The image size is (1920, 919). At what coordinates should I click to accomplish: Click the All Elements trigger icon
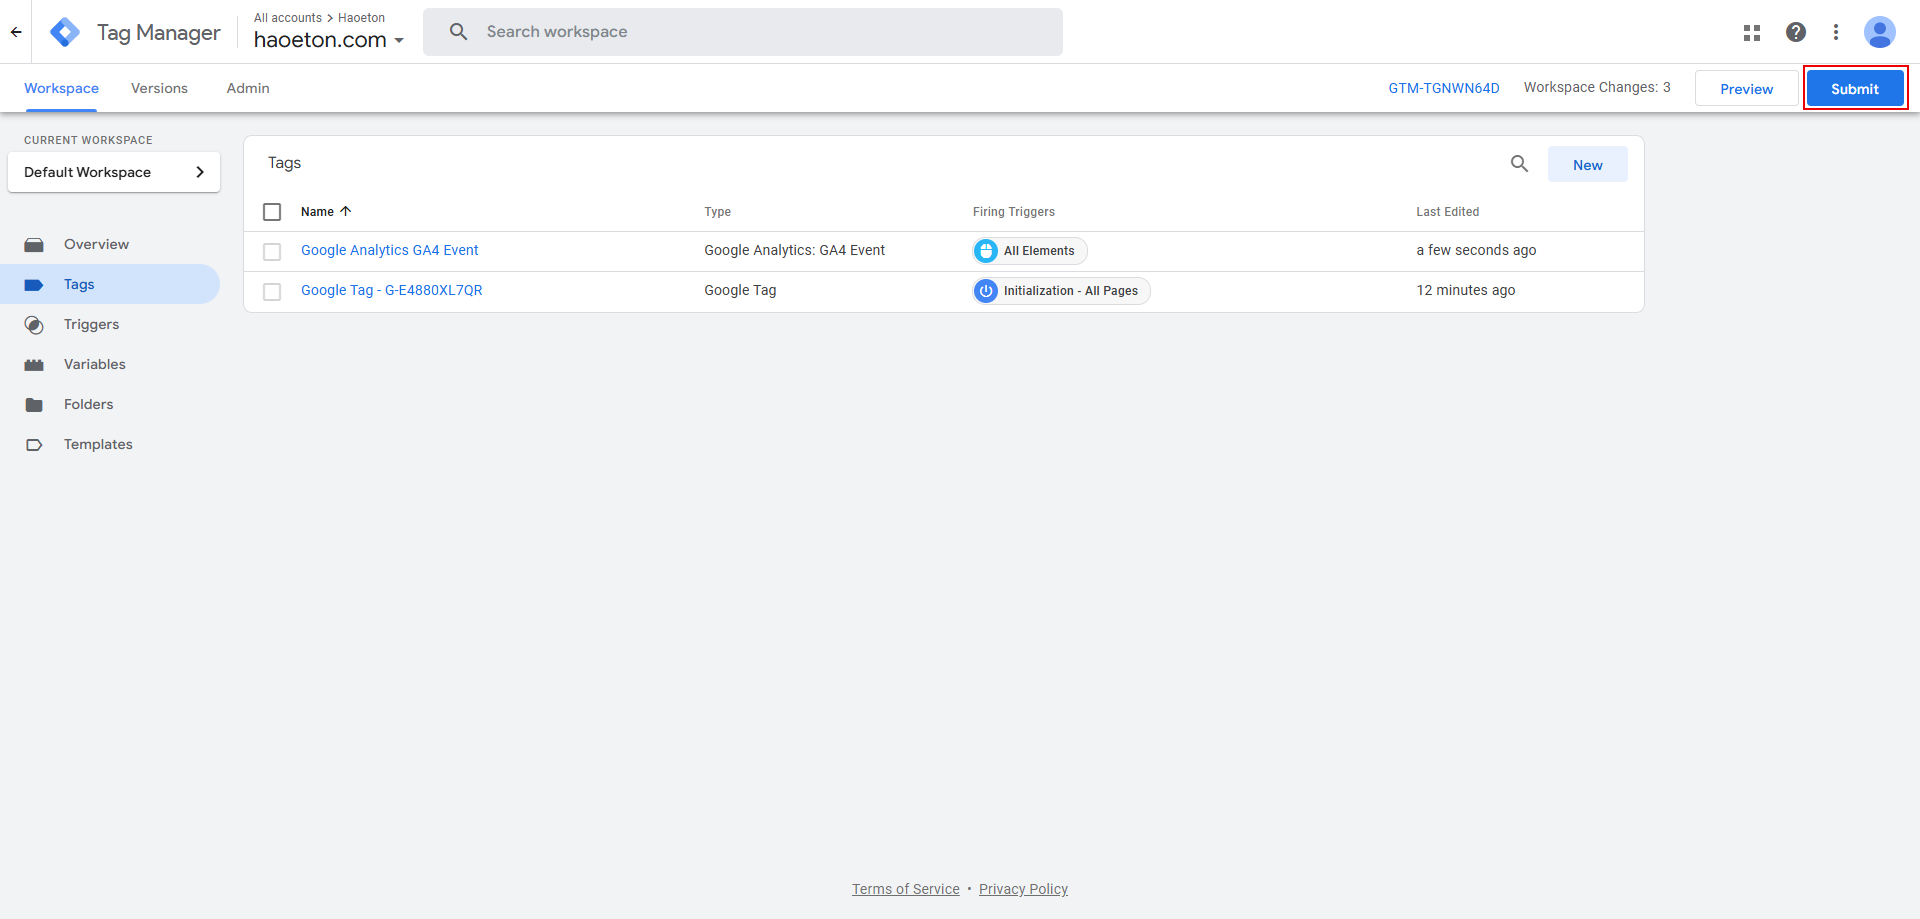point(986,251)
